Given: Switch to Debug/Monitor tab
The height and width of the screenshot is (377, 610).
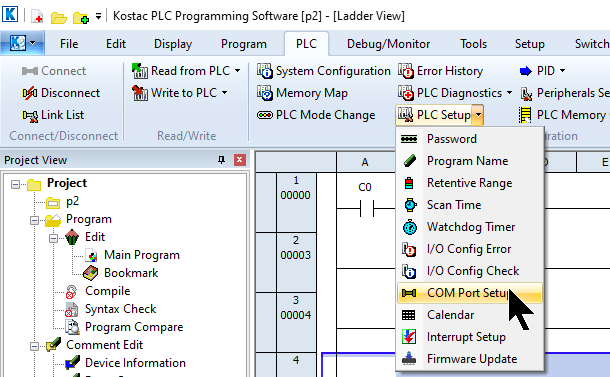Looking at the screenshot, I should click(388, 44).
